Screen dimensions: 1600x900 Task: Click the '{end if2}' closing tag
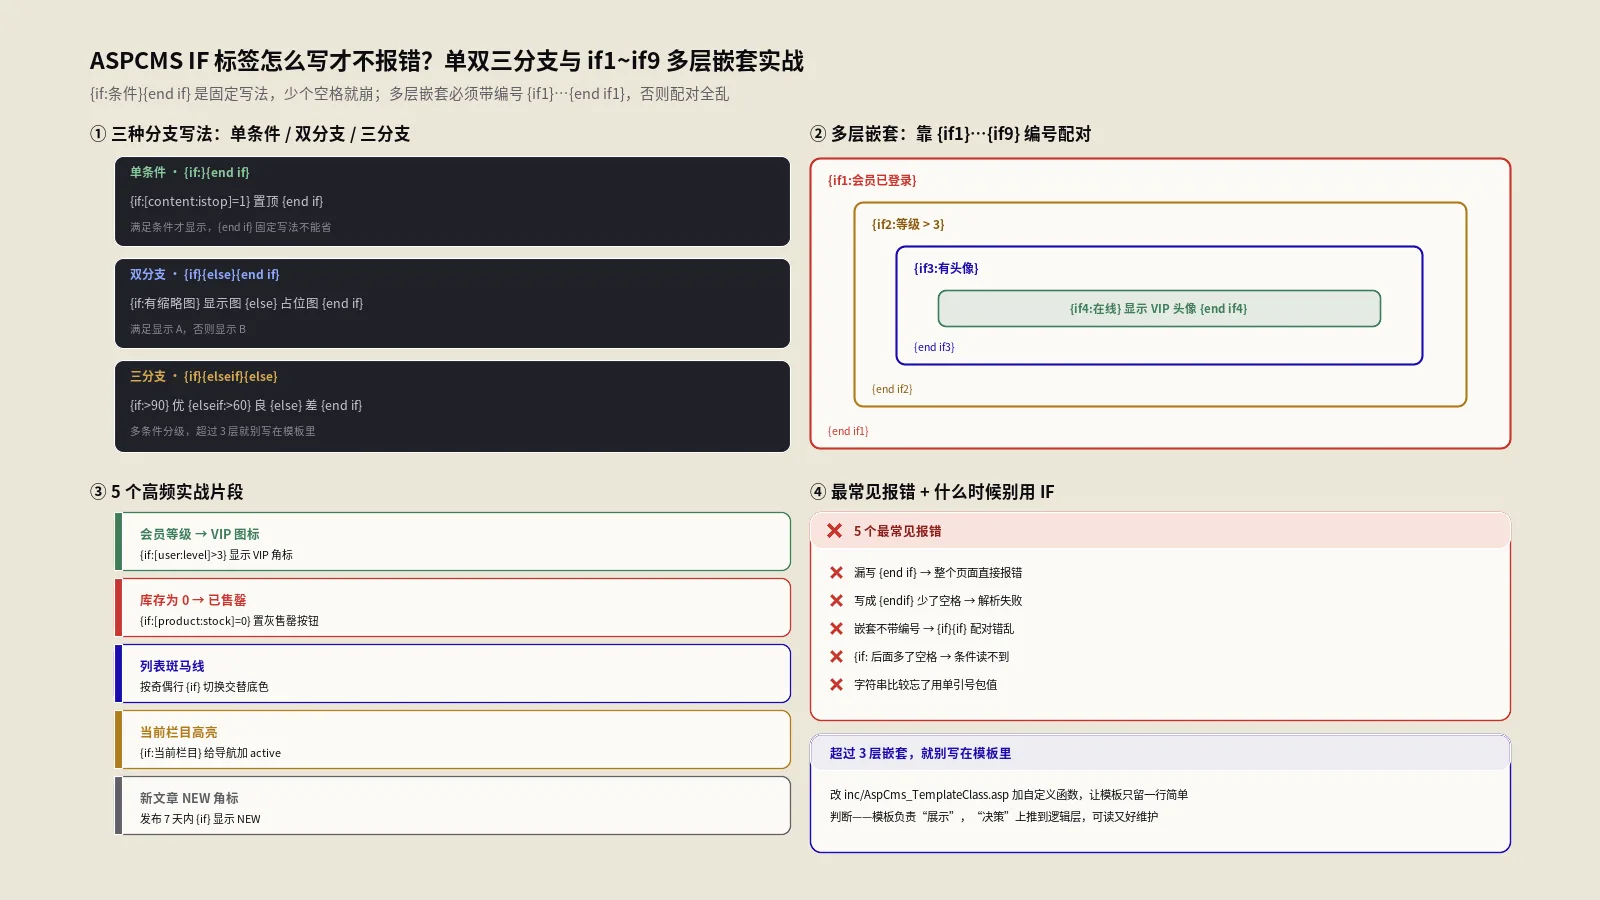tap(892, 389)
